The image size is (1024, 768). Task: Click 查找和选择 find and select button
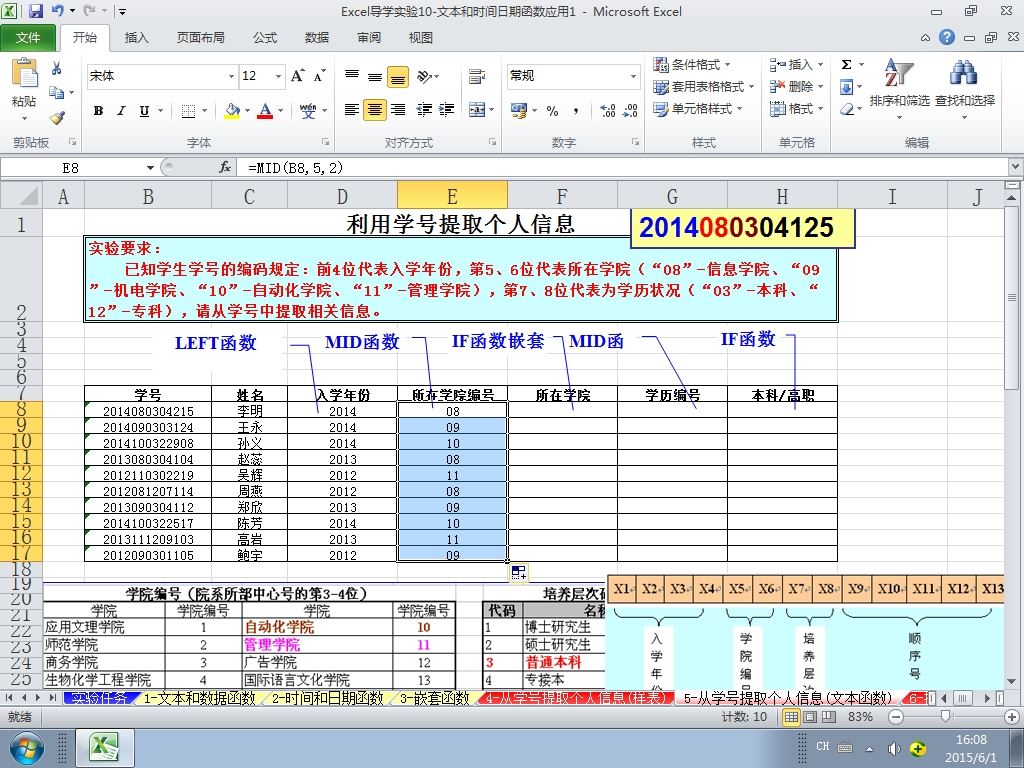(x=965, y=89)
